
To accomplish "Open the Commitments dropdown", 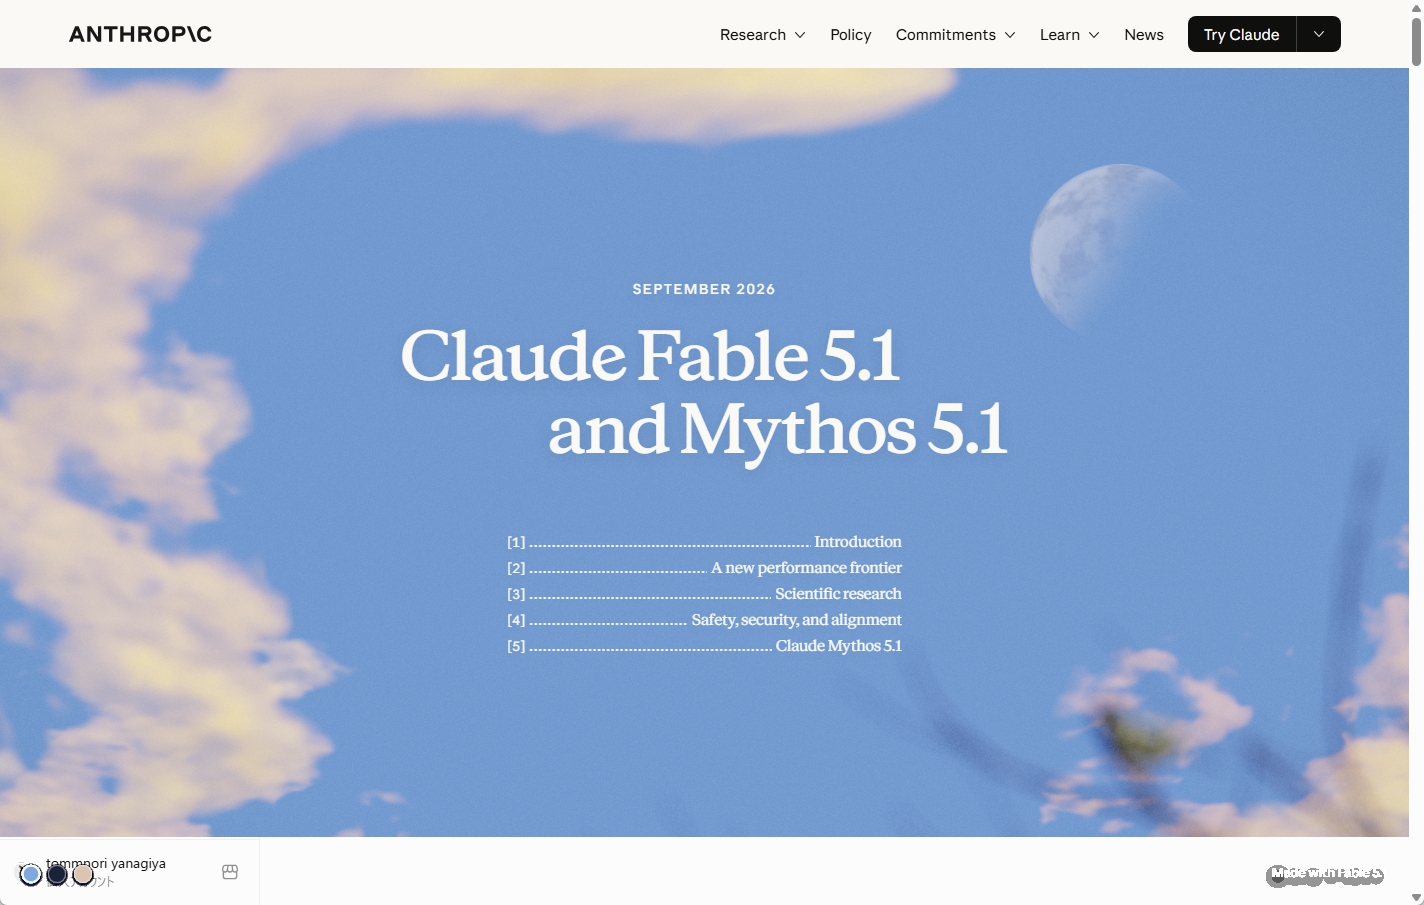I will 955,35.
